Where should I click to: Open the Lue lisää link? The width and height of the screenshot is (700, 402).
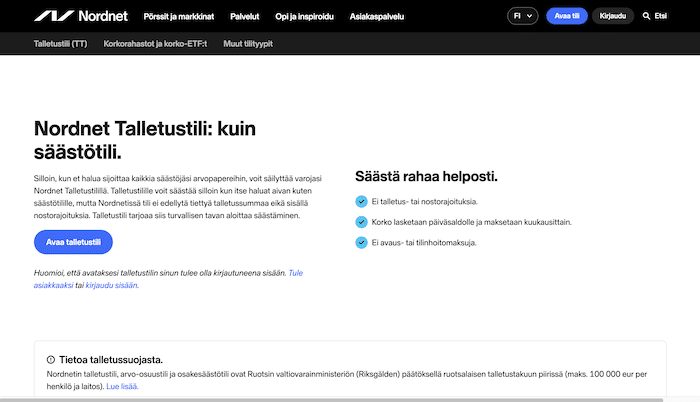pos(122,386)
